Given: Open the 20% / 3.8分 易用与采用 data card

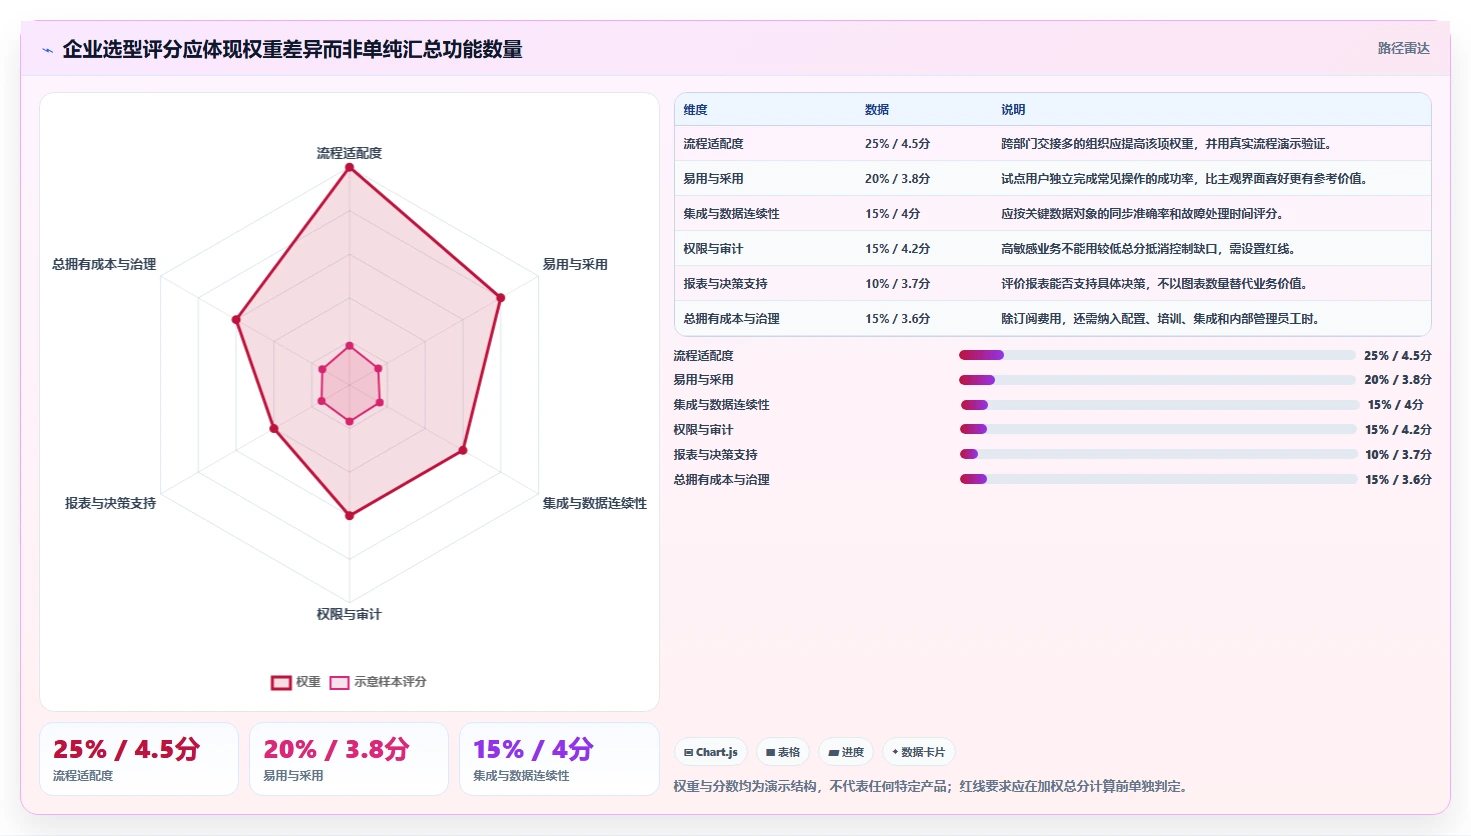Looking at the screenshot, I should coord(349,759).
